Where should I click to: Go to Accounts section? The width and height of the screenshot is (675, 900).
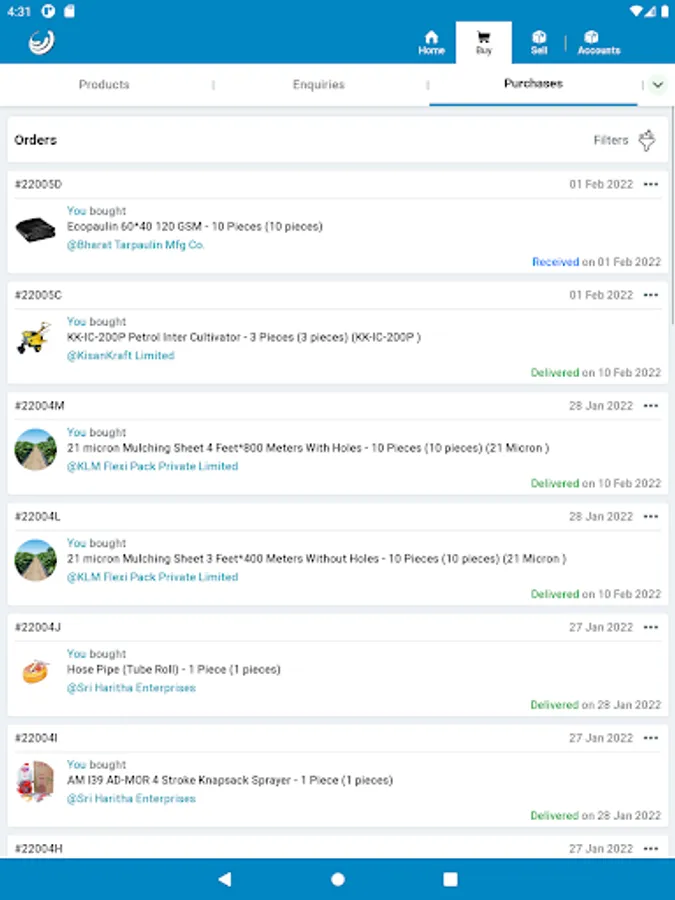tap(599, 43)
